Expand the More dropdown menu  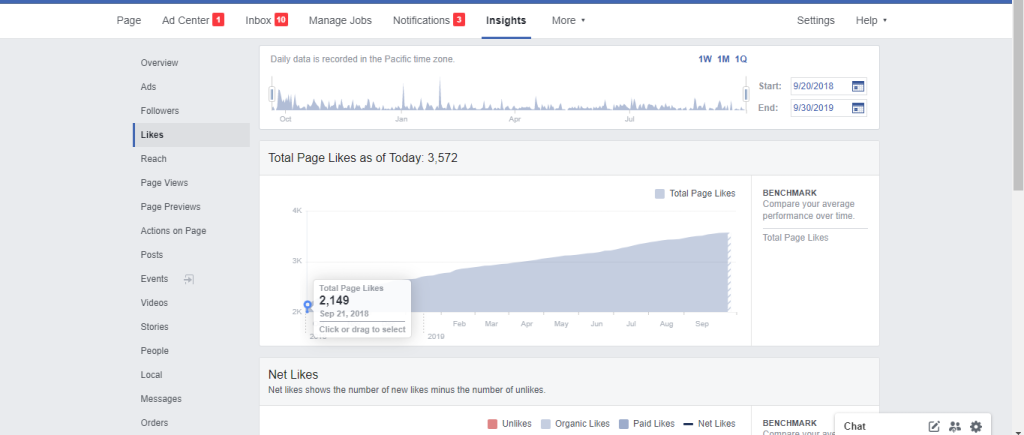568,20
